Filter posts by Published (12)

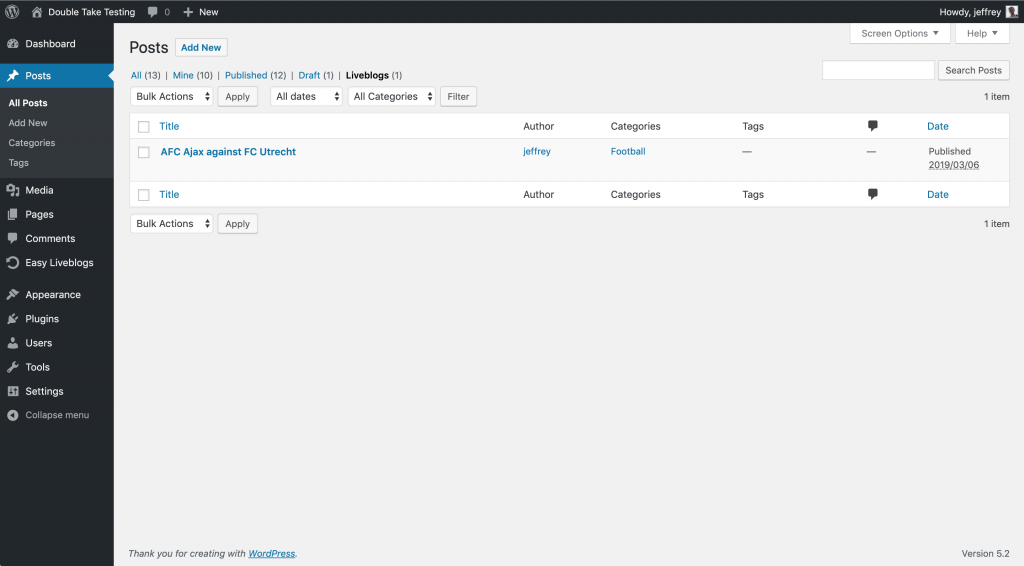coord(255,75)
